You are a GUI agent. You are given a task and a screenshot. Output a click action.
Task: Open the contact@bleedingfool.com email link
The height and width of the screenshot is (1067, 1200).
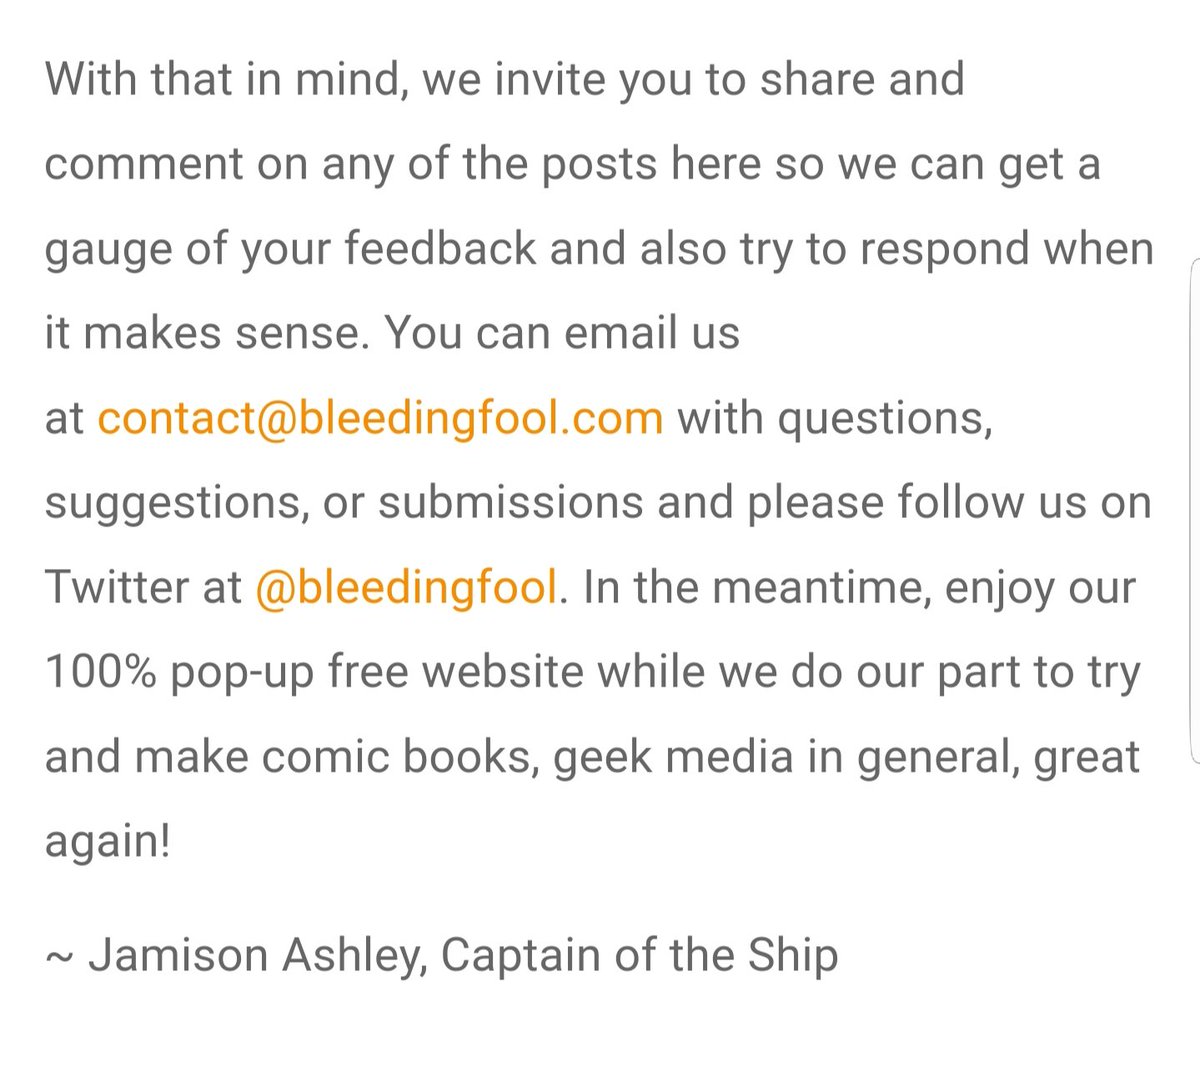pyautogui.click(x=380, y=418)
